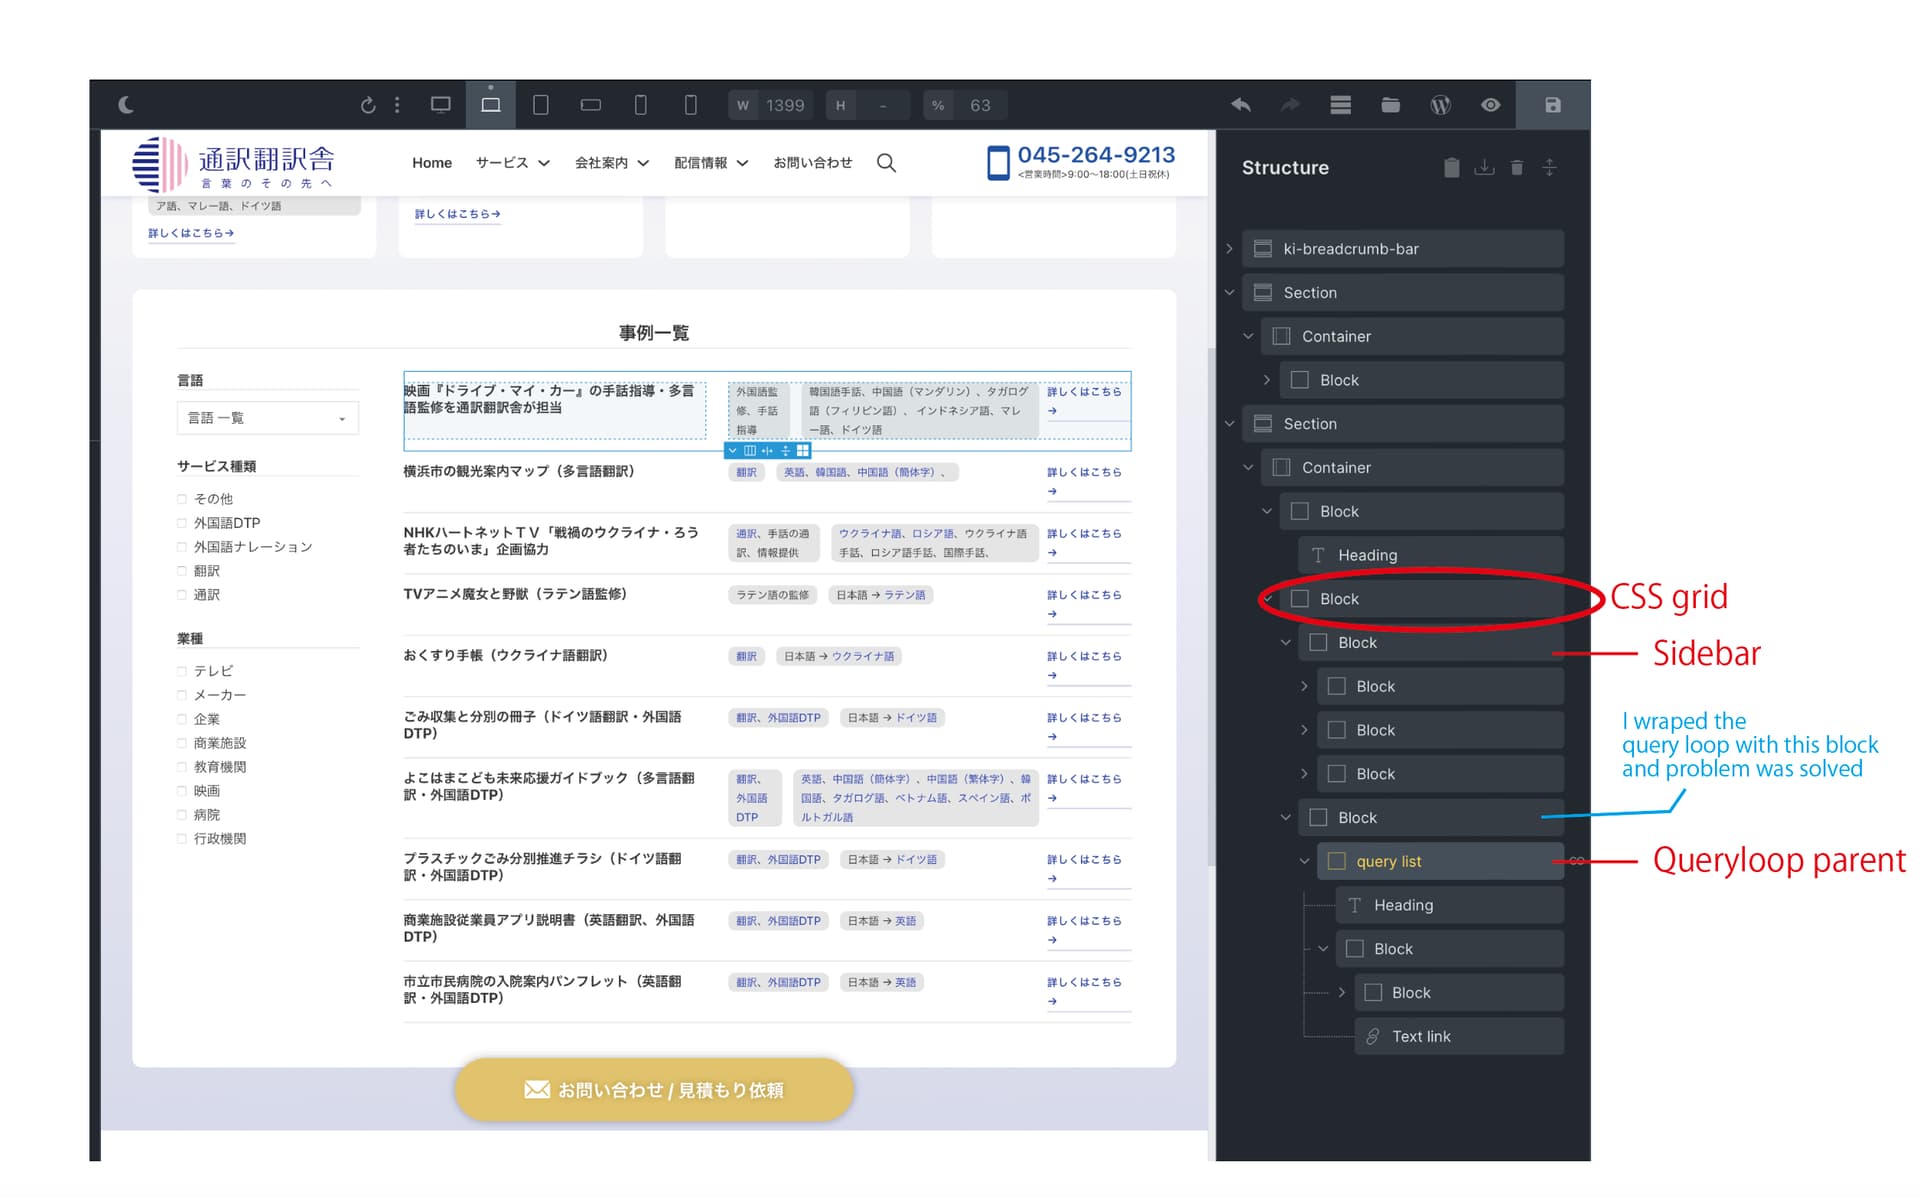The height and width of the screenshot is (1198, 1920).
Task: Check the 翻訳 checkbox under サービス種類
Action: (181, 570)
